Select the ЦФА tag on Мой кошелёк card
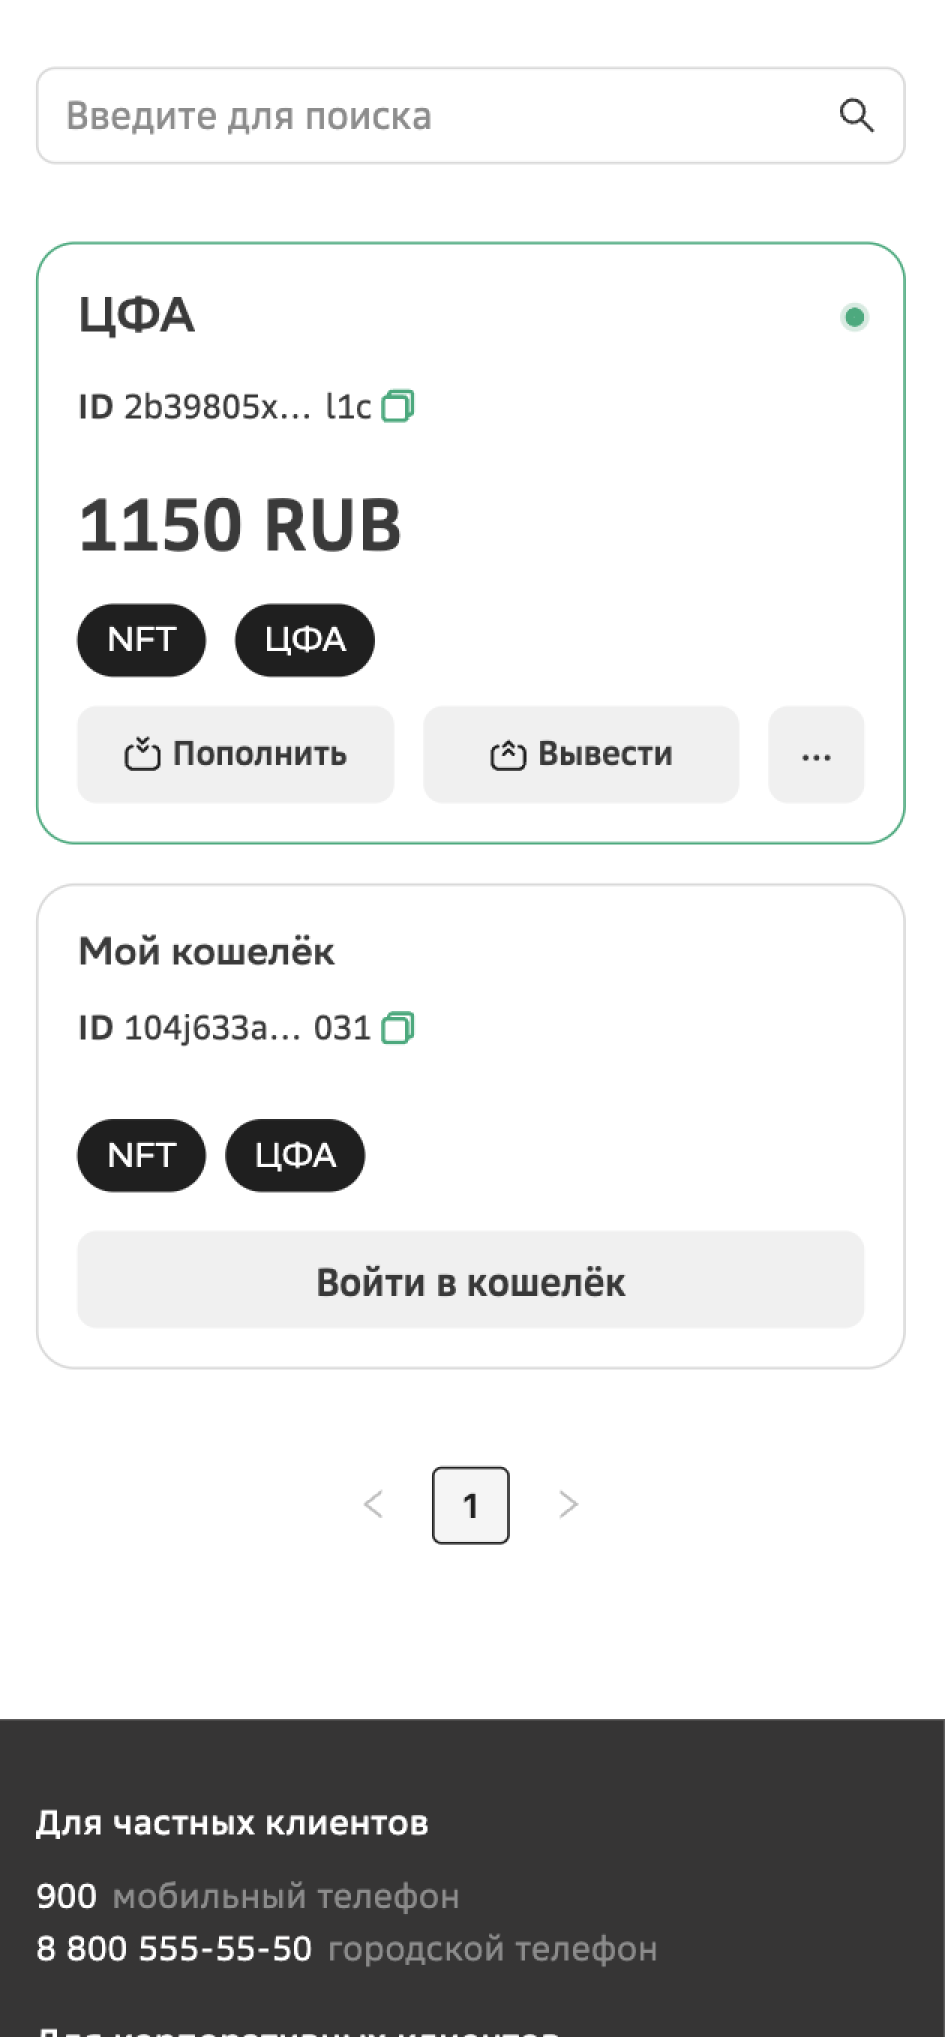This screenshot has height=2037, width=945. pos(295,1155)
